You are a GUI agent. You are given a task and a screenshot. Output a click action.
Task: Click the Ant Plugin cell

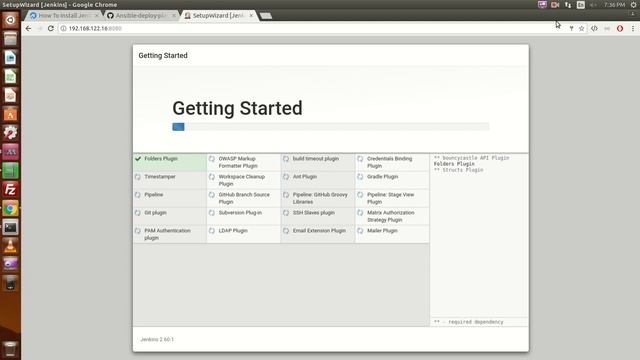click(318, 180)
